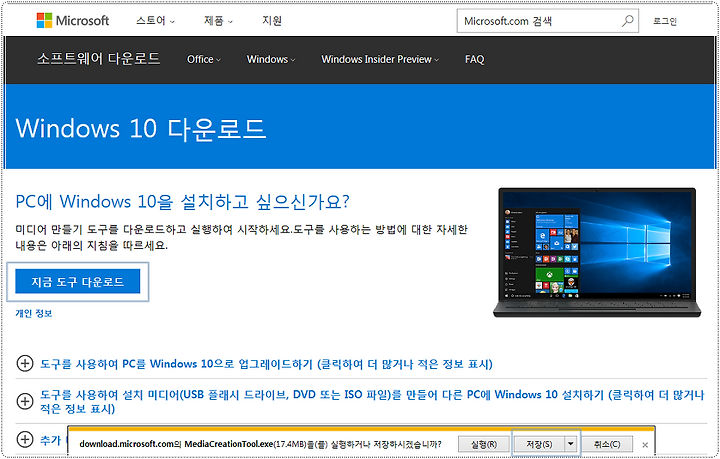Image resolution: width=720 pixels, height=459 pixels.
Task: Open the 저장(S) dropdown arrow
Action: (x=570, y=444)
